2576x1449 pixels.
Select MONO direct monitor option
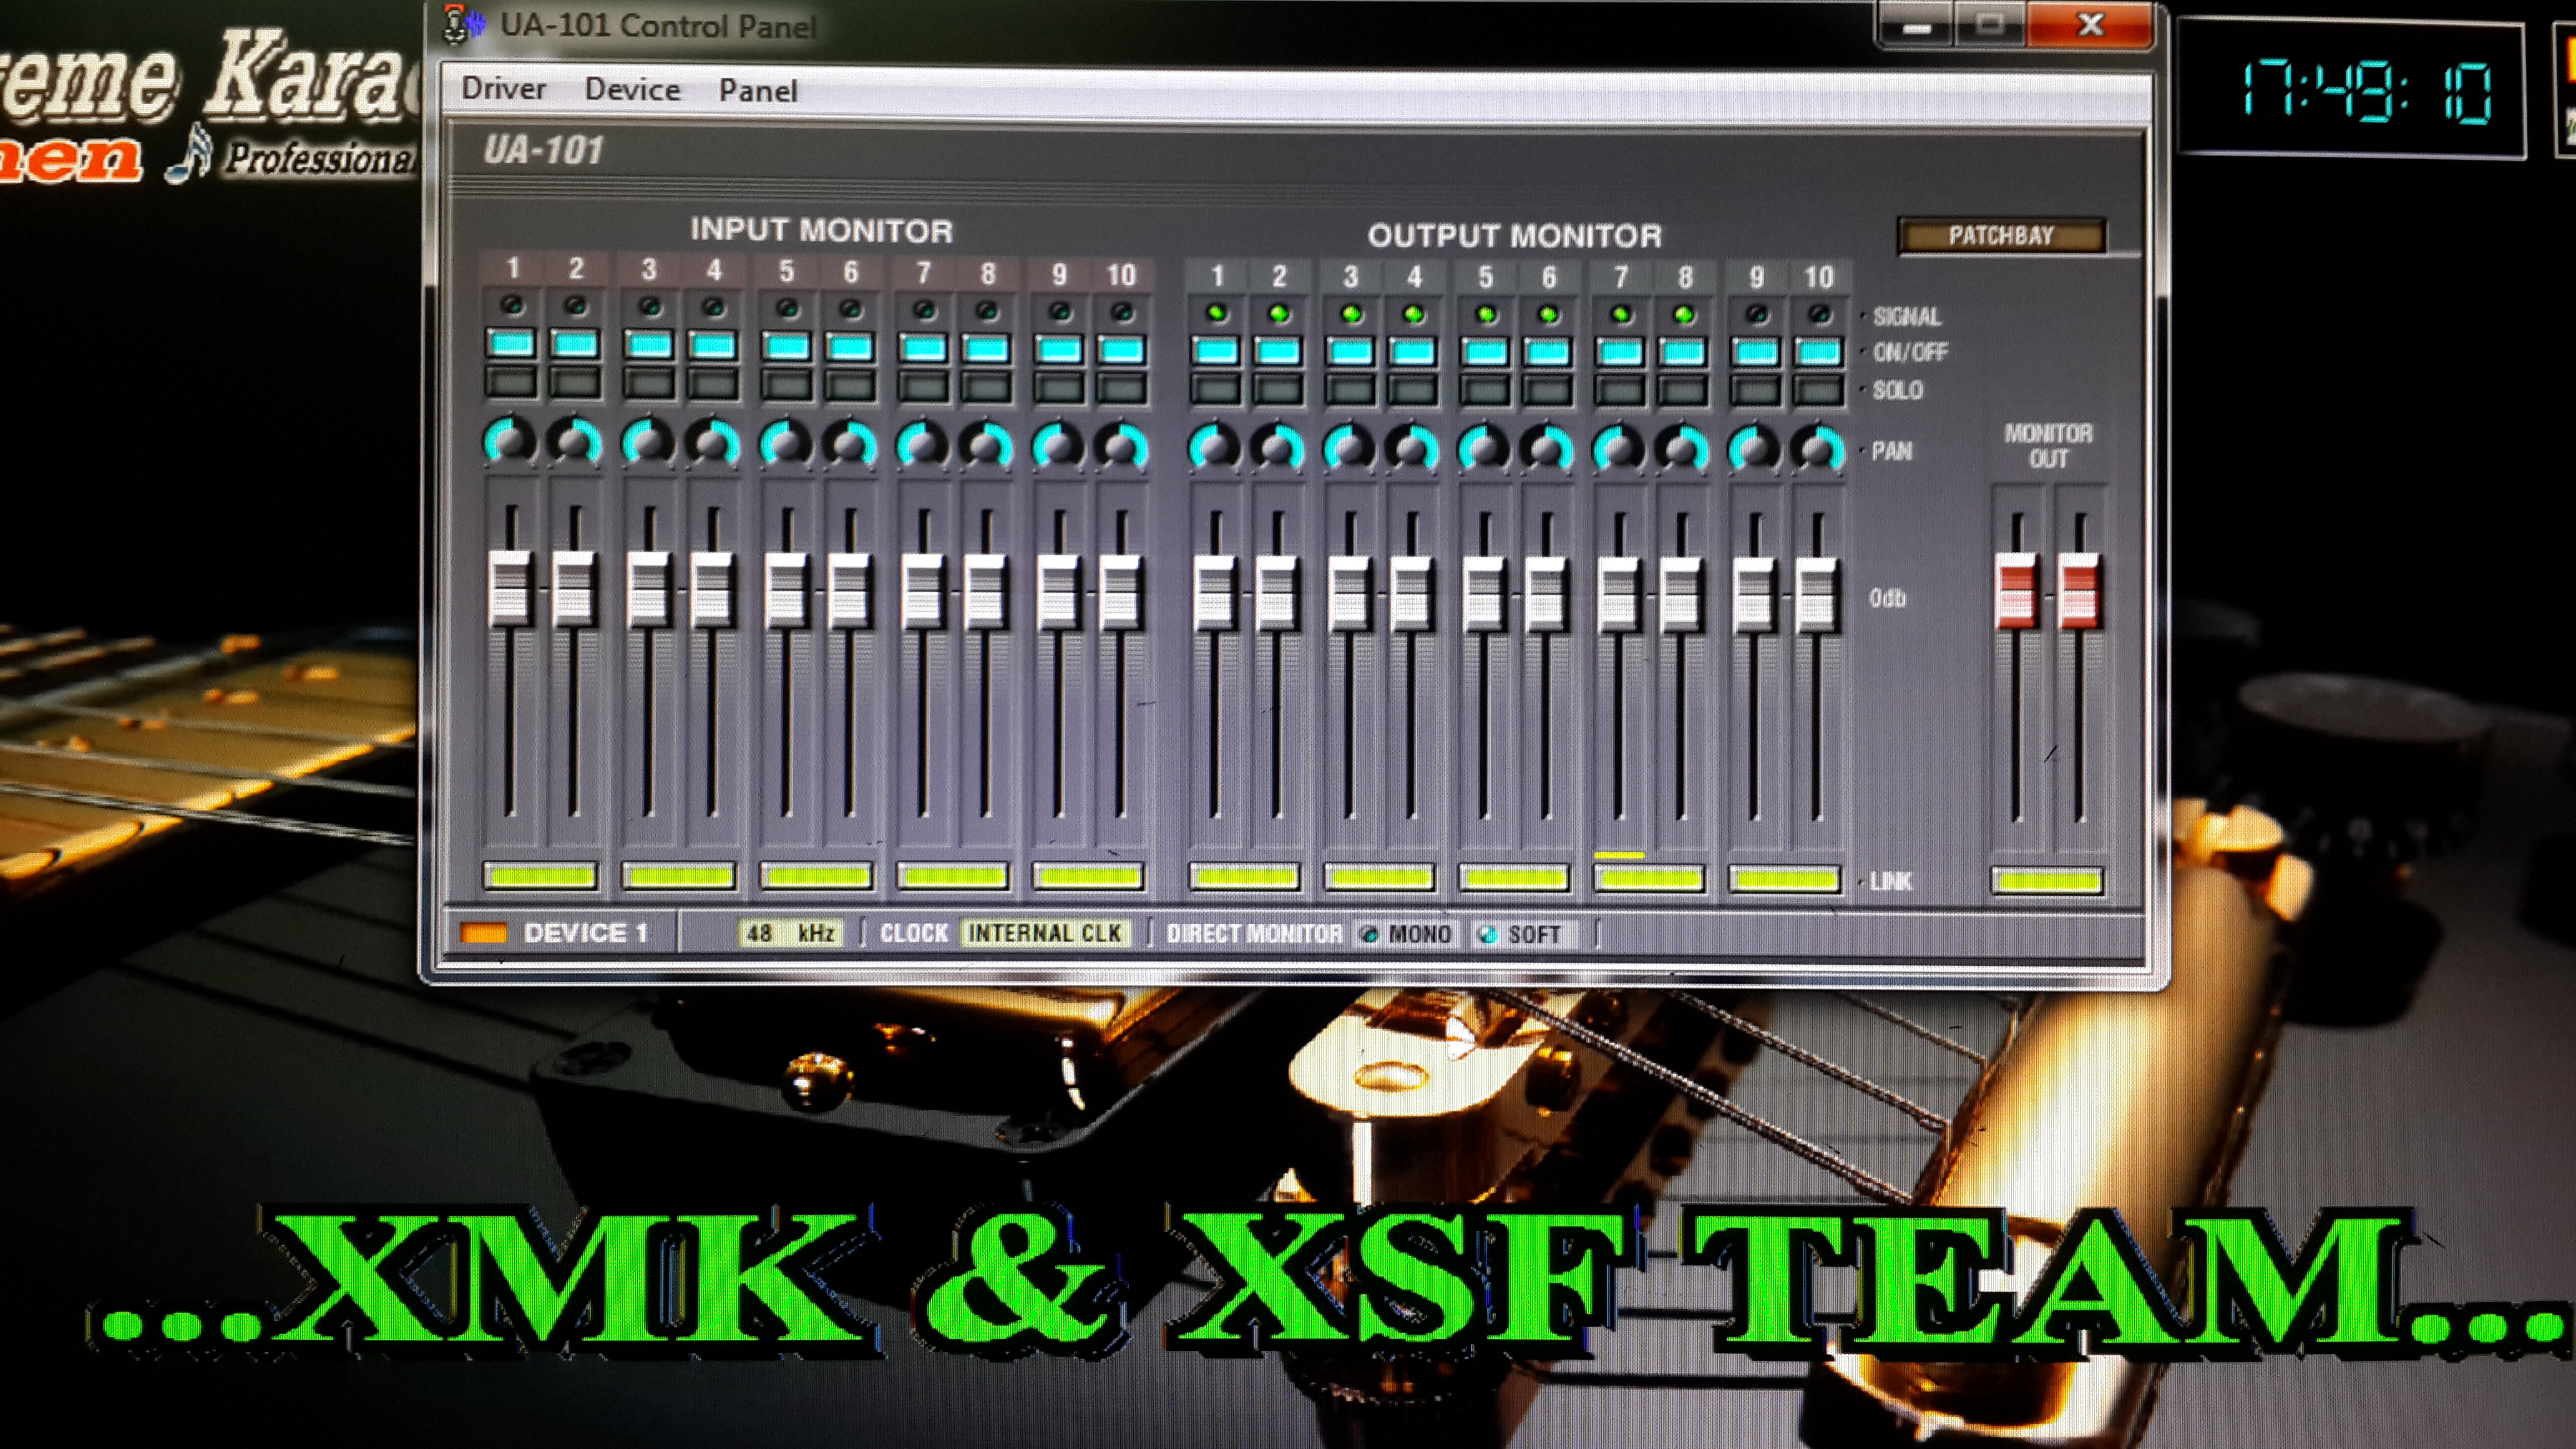pos(1407,934)
